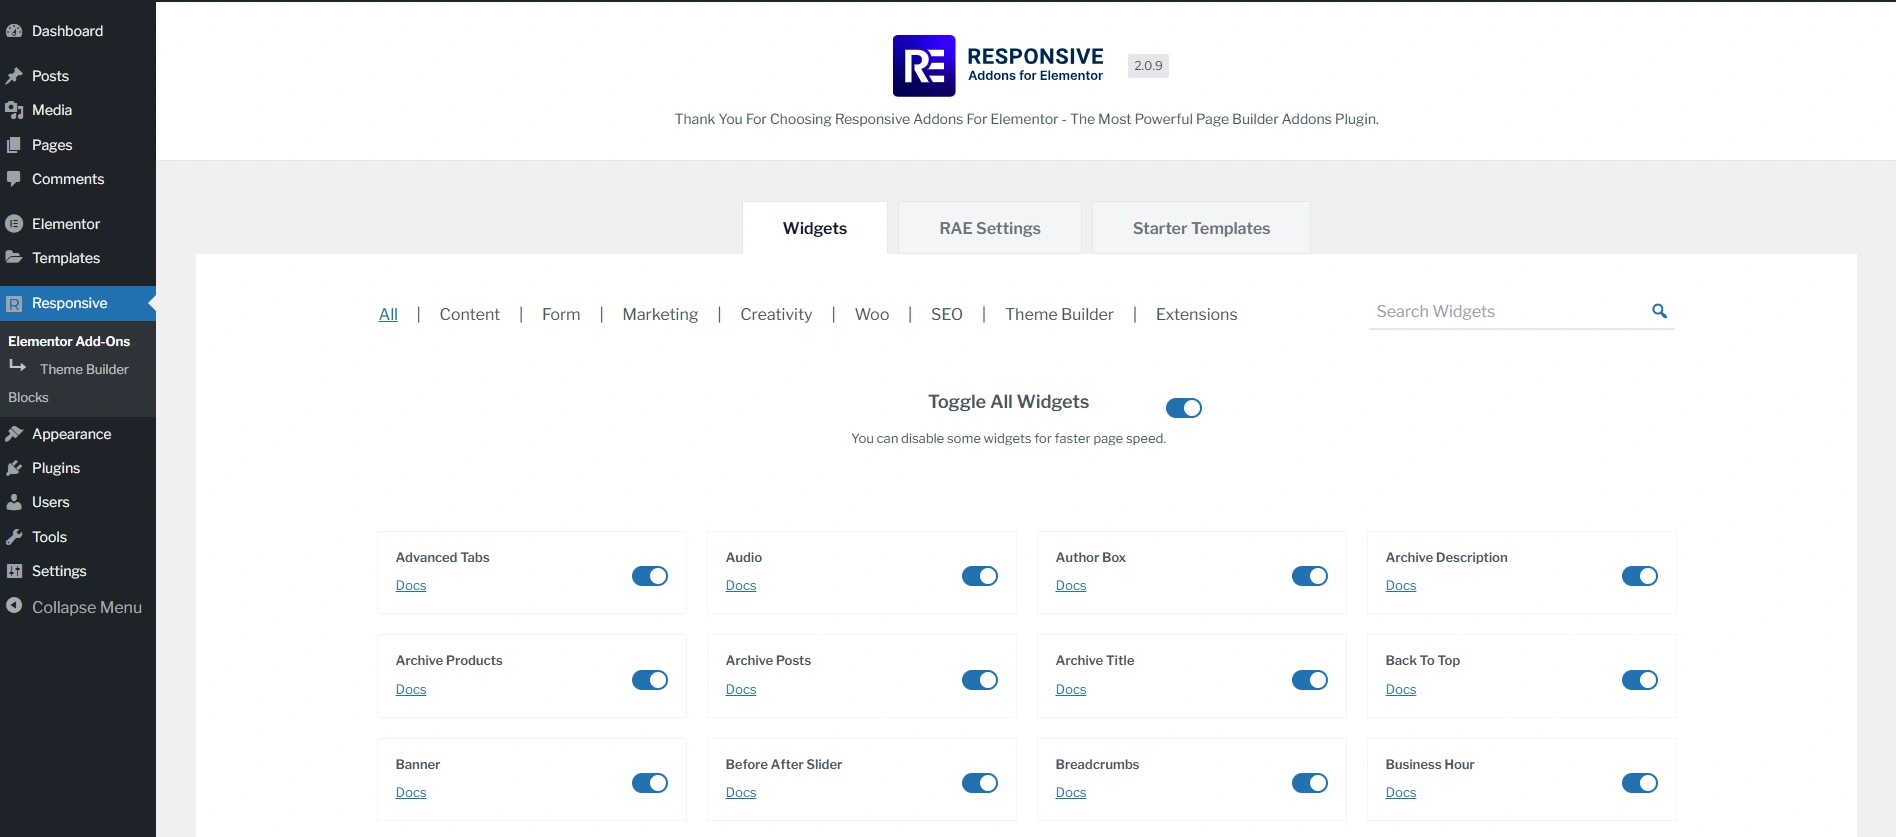Click the Settings sliders icon
This screenshot has width=1896, height=837.
click(14, 571)
